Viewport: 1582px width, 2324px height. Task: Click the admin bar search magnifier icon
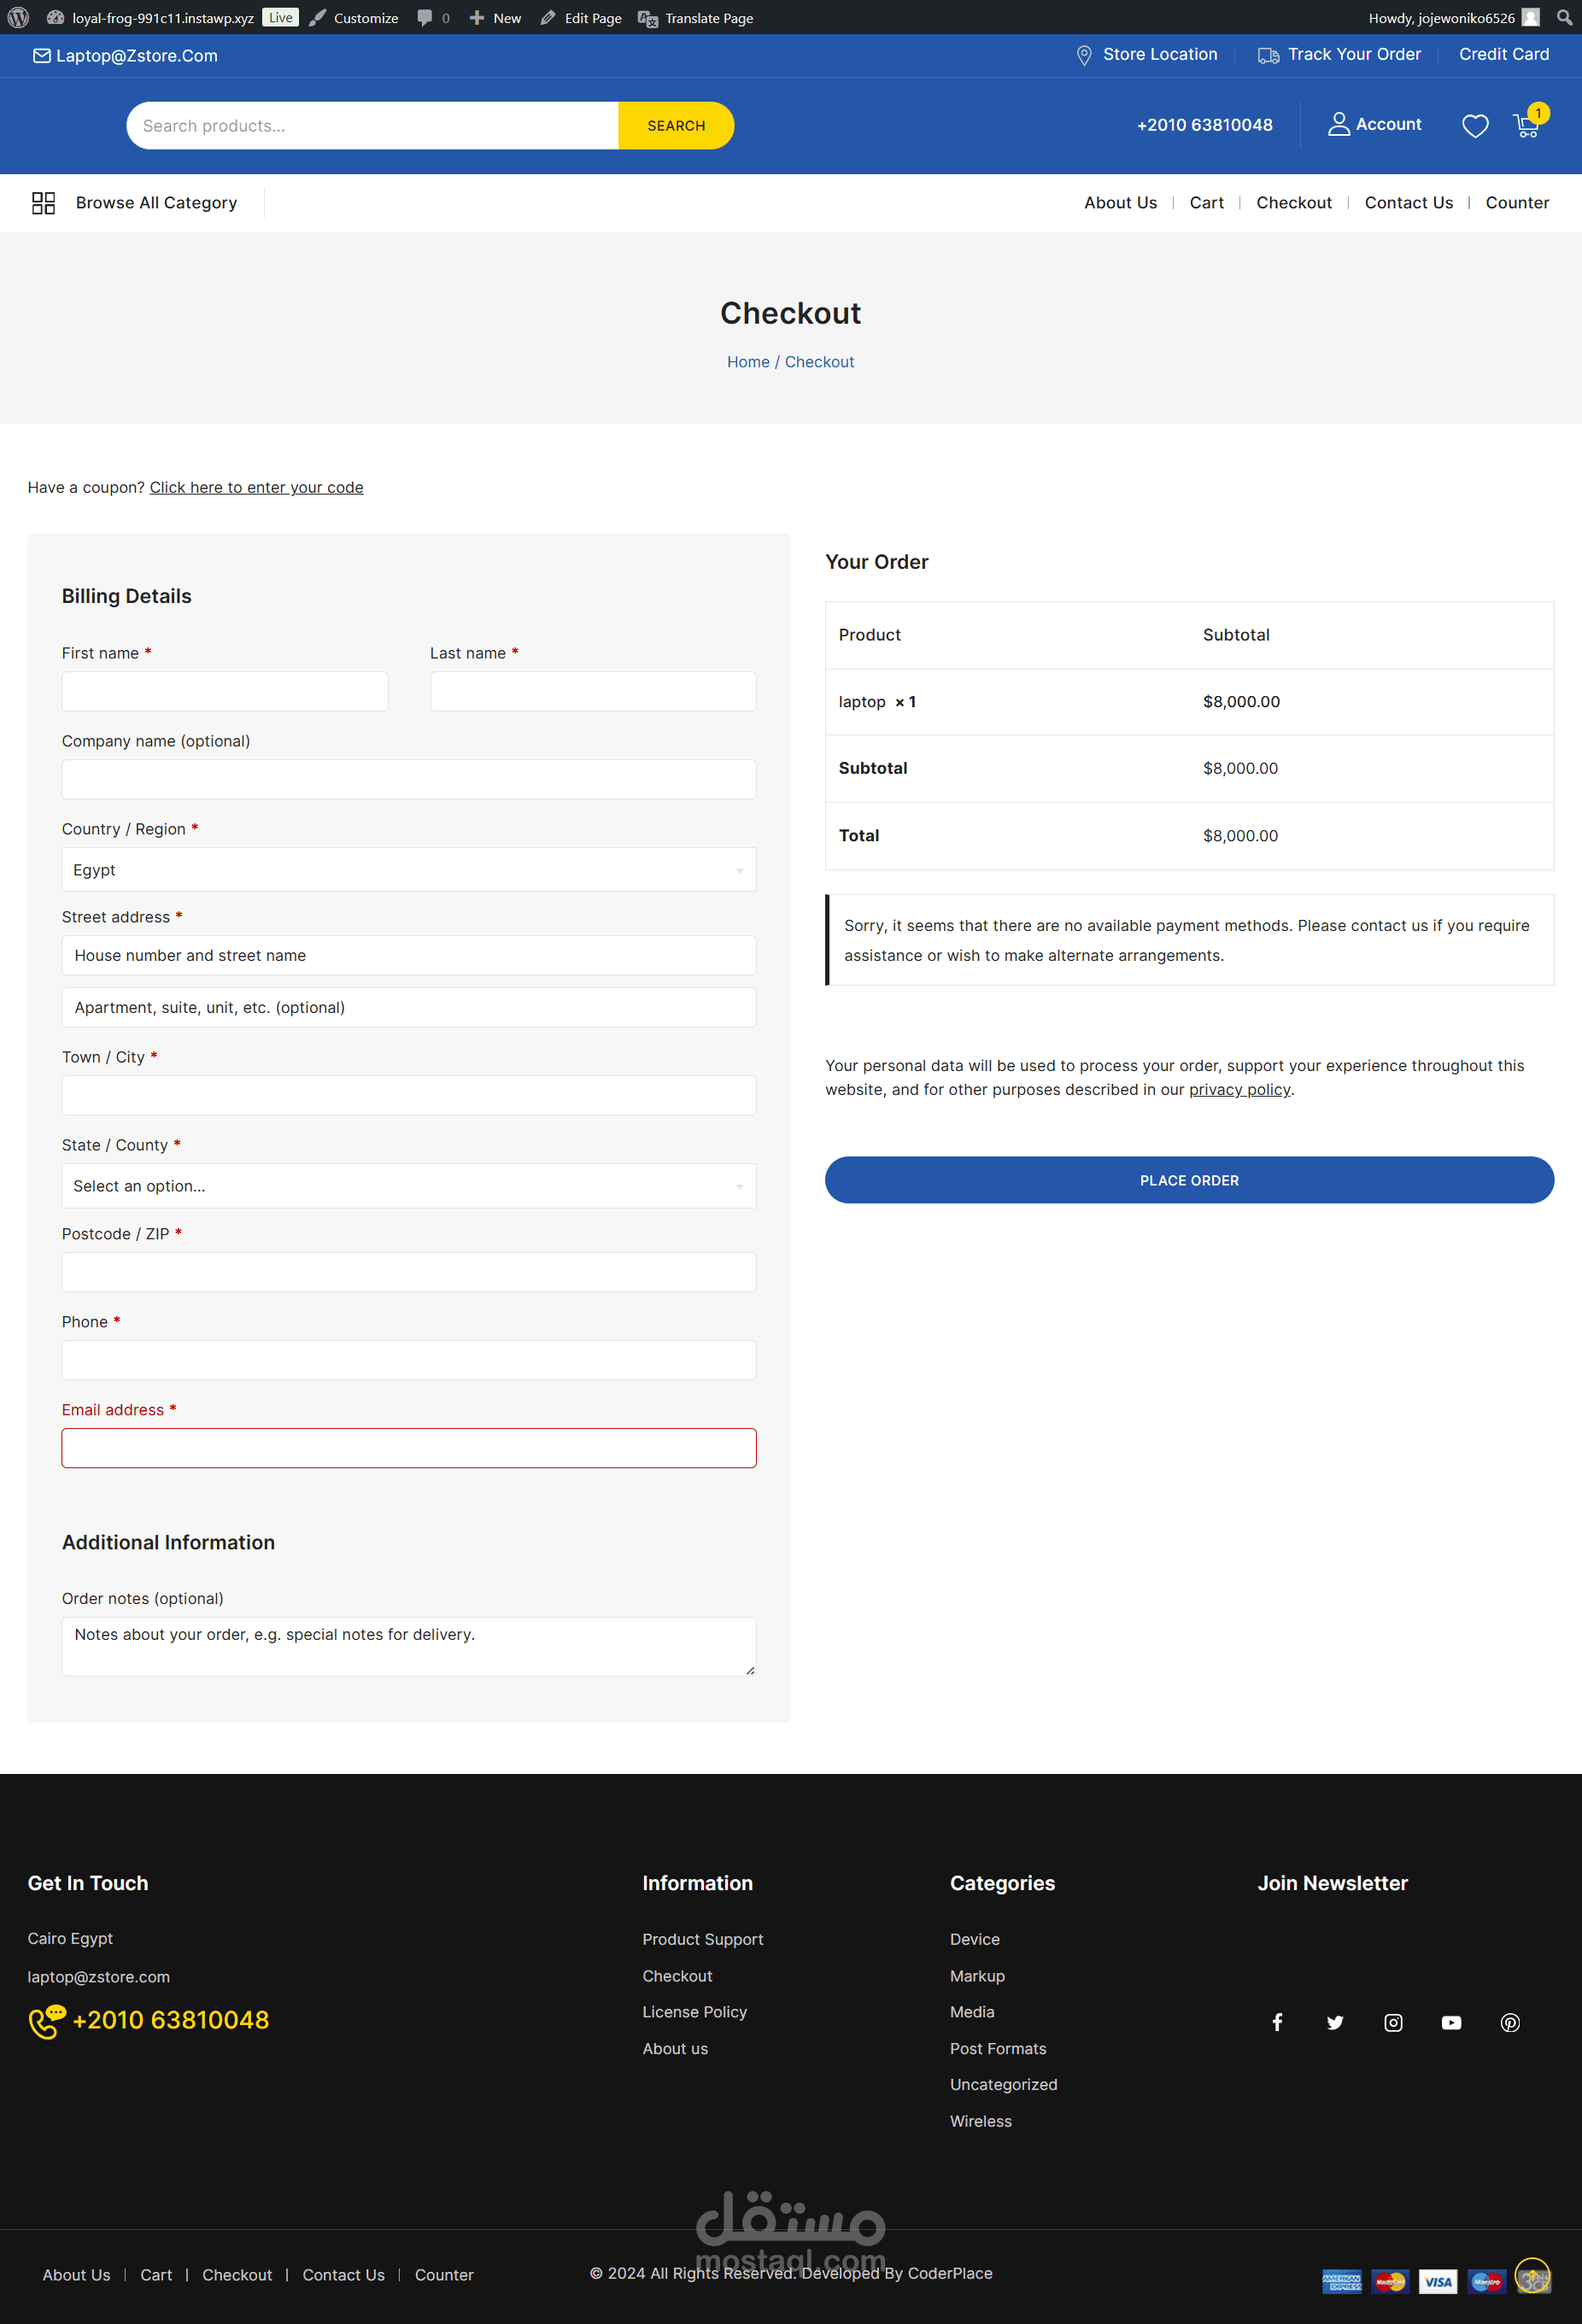[x=1564, y=17]
